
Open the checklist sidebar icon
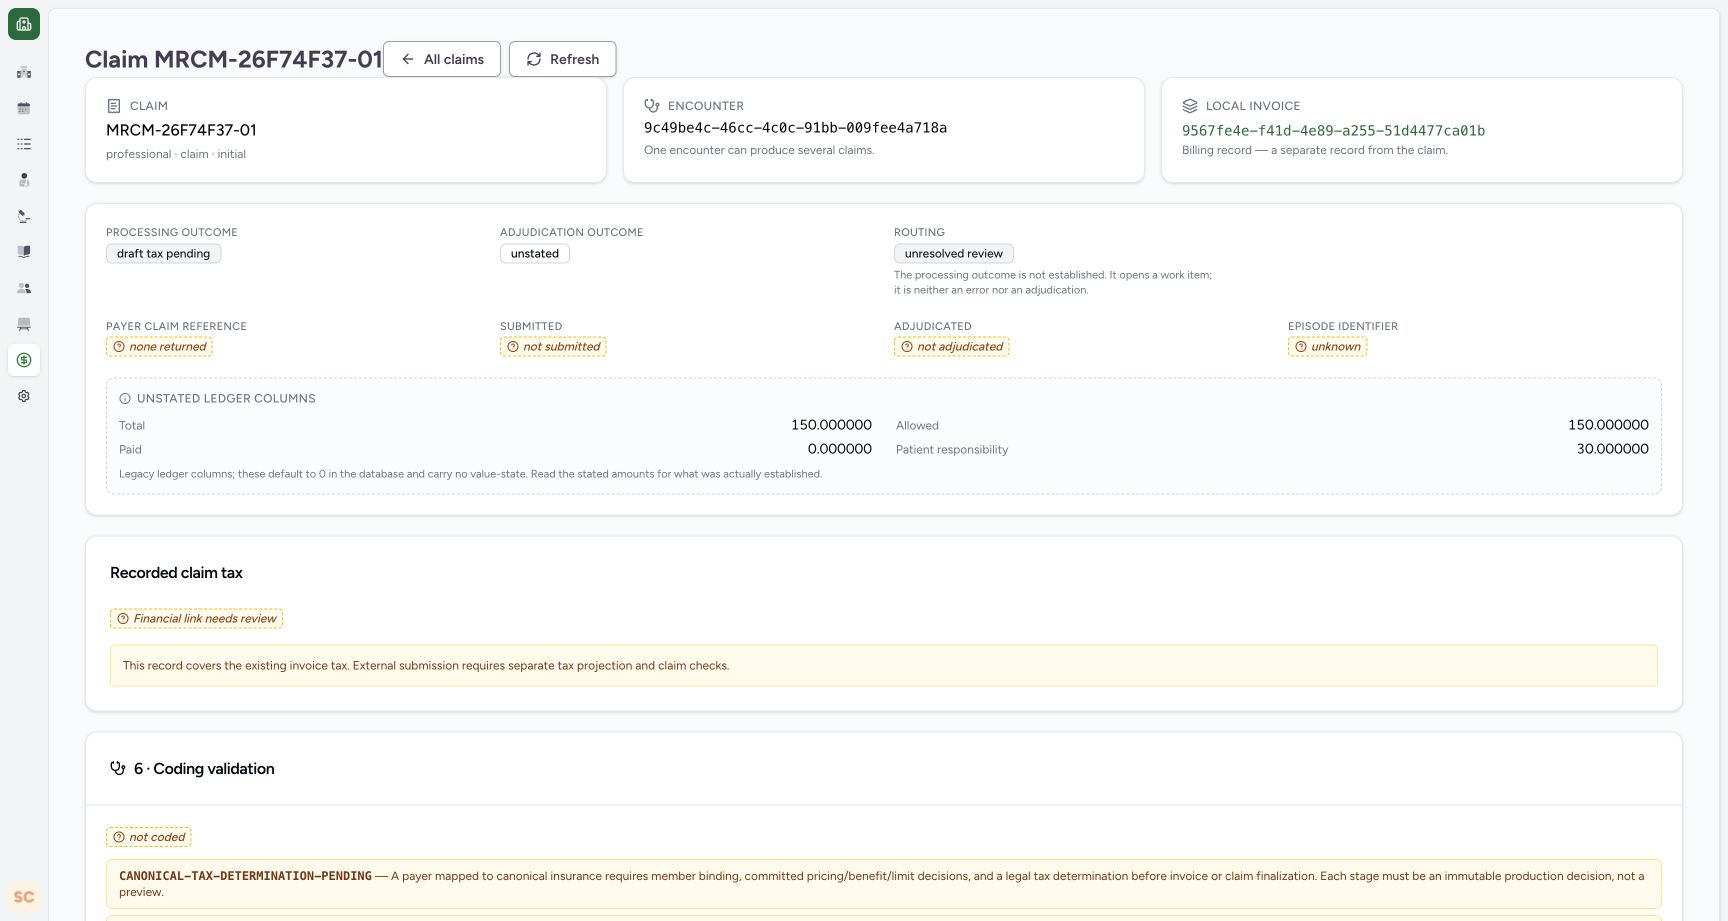(24, 144)
